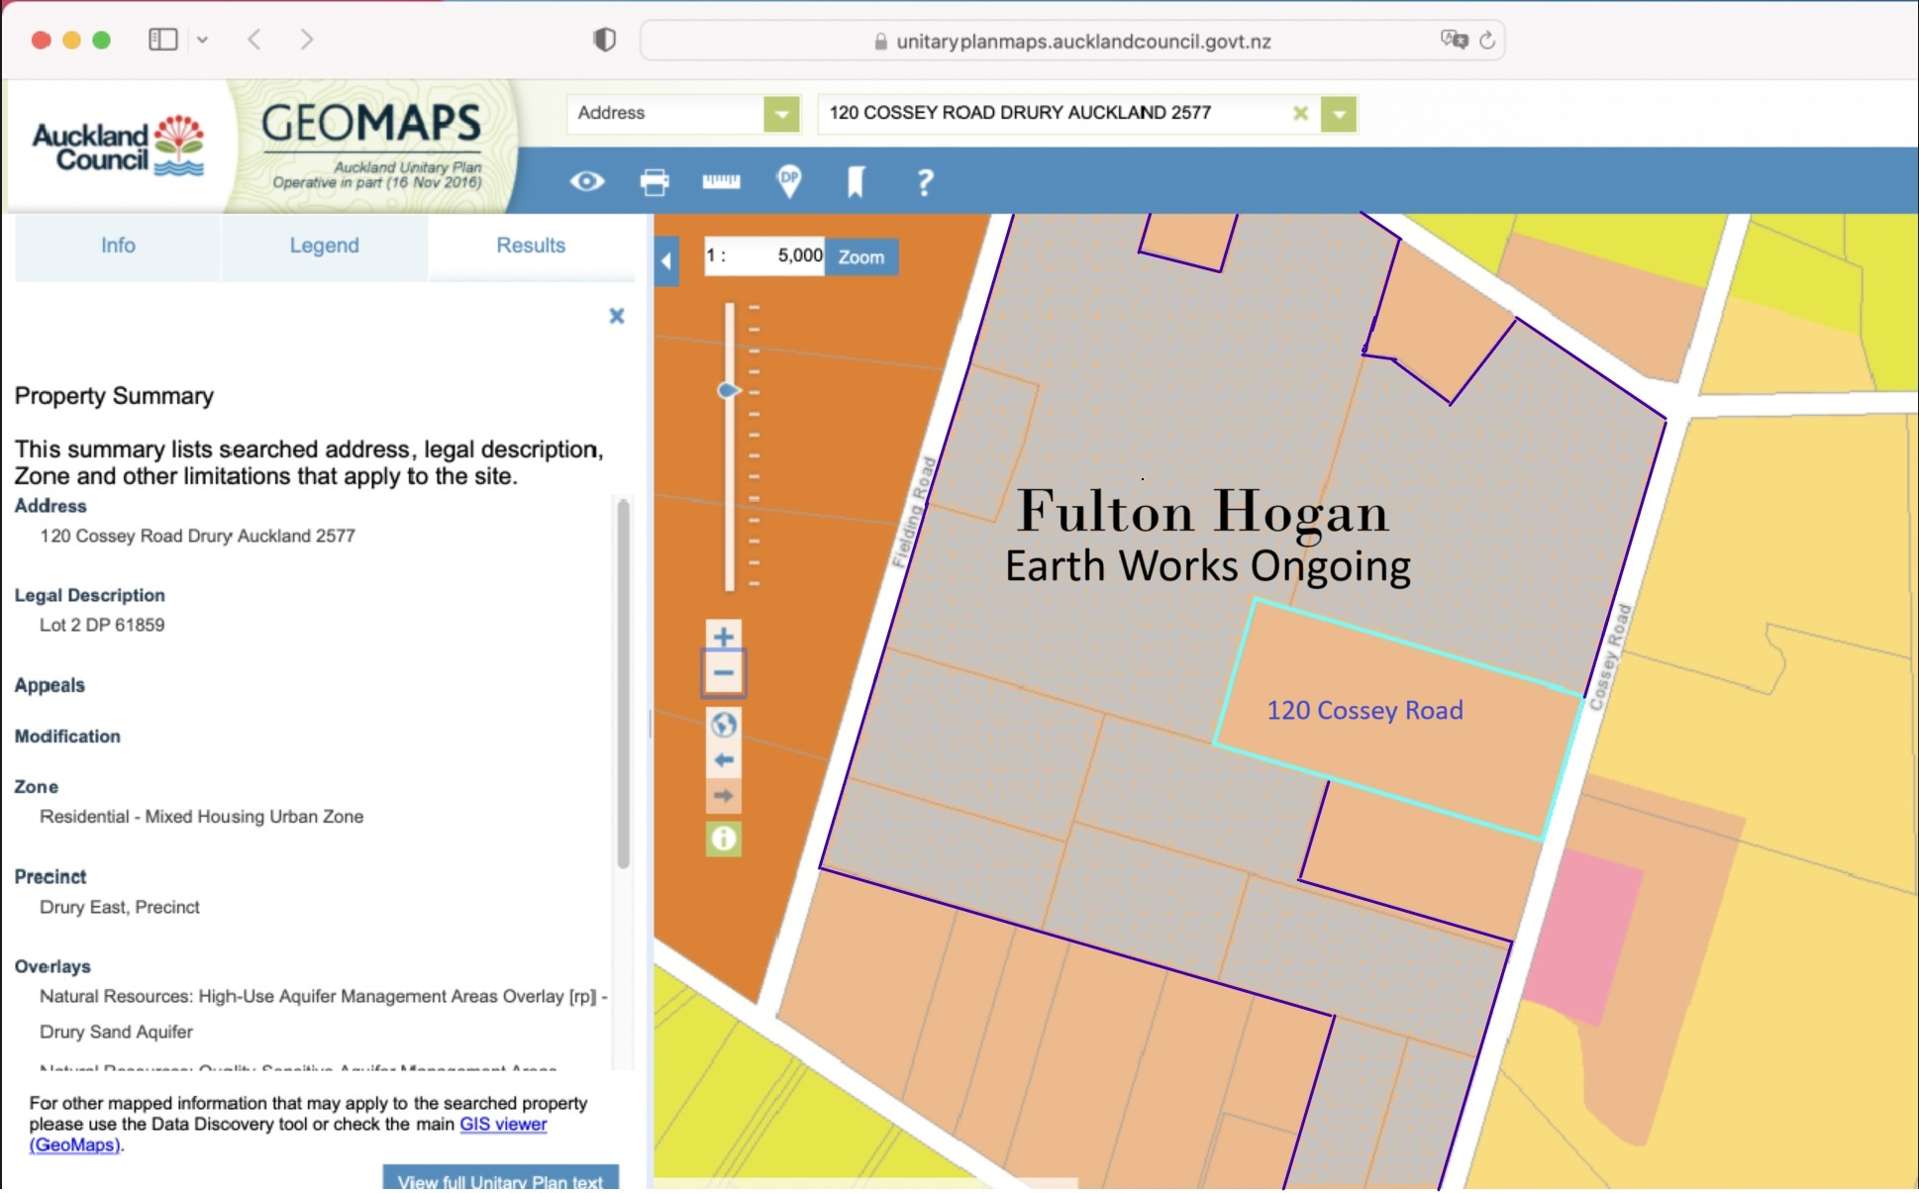Click the Drury Sand Aquifer text

pyautogui.click(x=116, y=1032)
